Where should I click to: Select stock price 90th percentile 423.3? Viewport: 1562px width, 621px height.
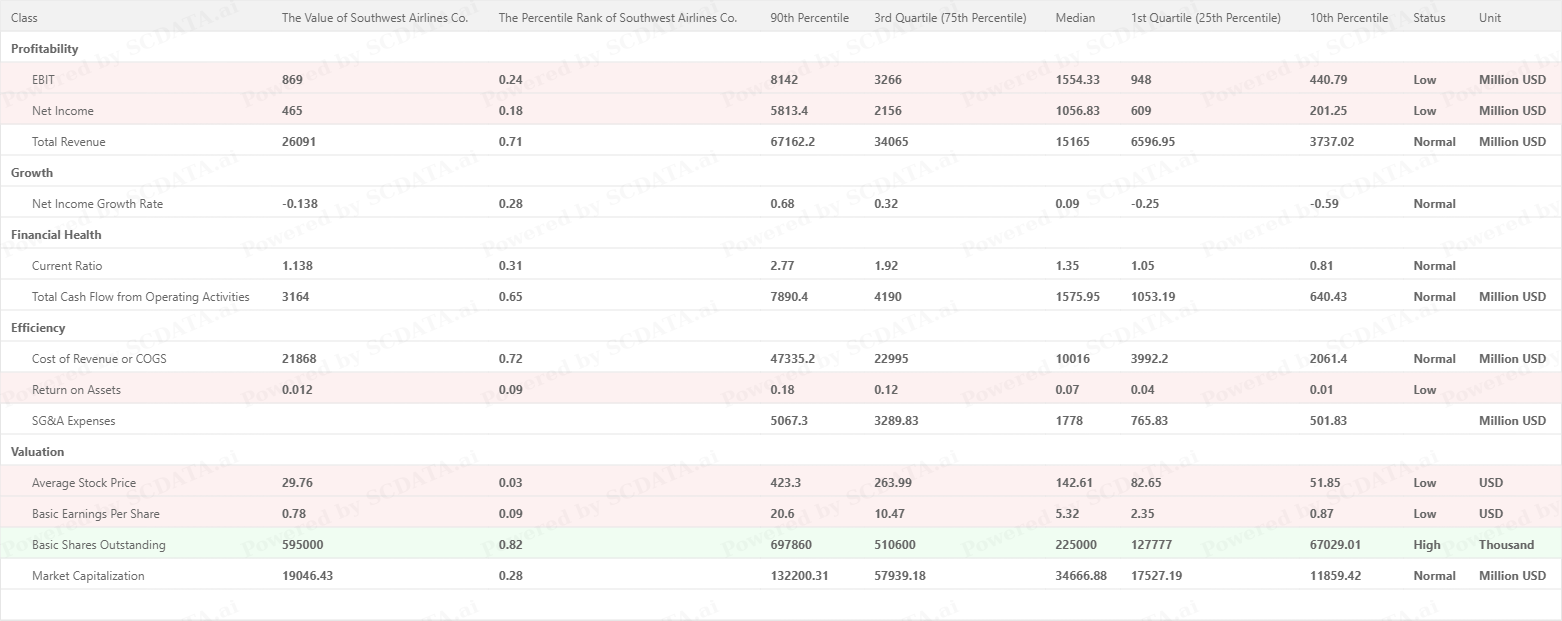coord(786,483)
